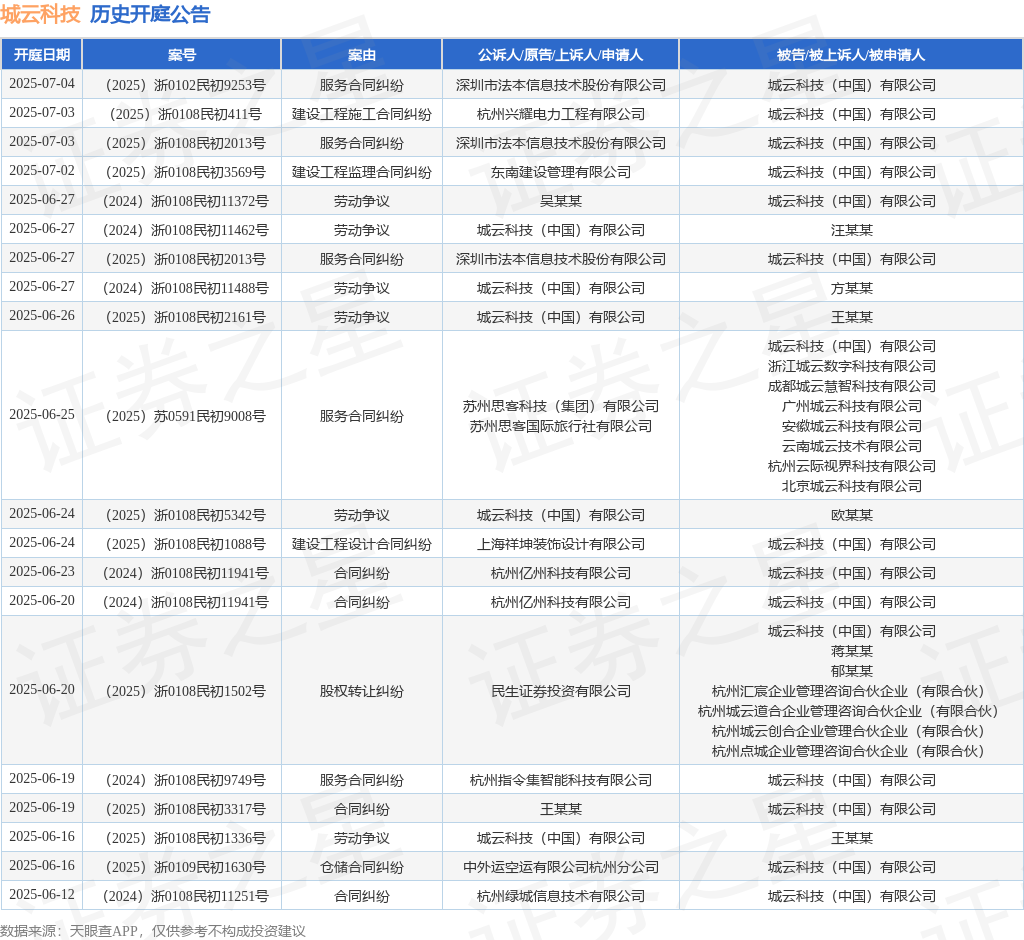Screen dimensions: 1024x940
Task: Click plaintiff 杭州绿城信息技术有限公司
Action: tap(561, 896)
